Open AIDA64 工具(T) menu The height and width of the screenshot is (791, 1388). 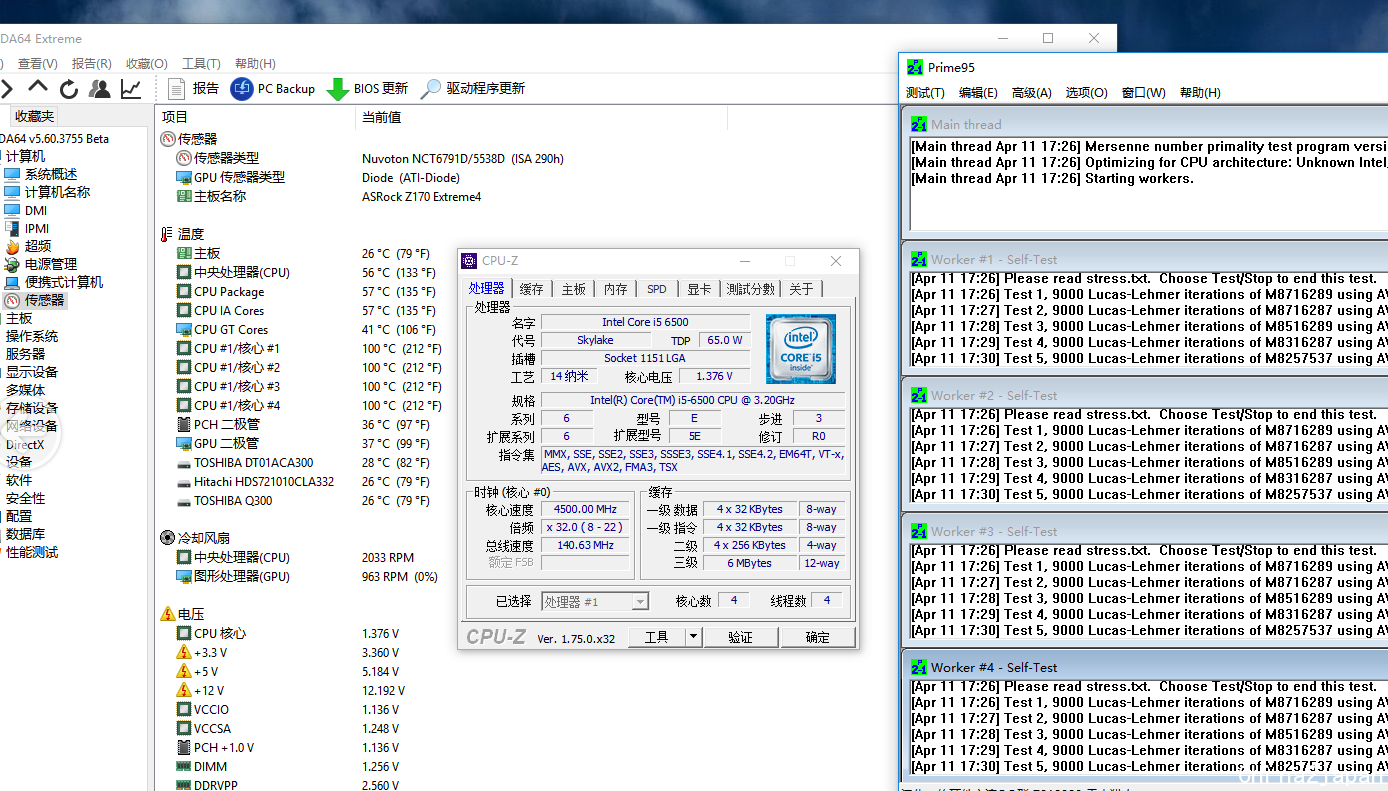pyautogui.click(x=201, y=64)
